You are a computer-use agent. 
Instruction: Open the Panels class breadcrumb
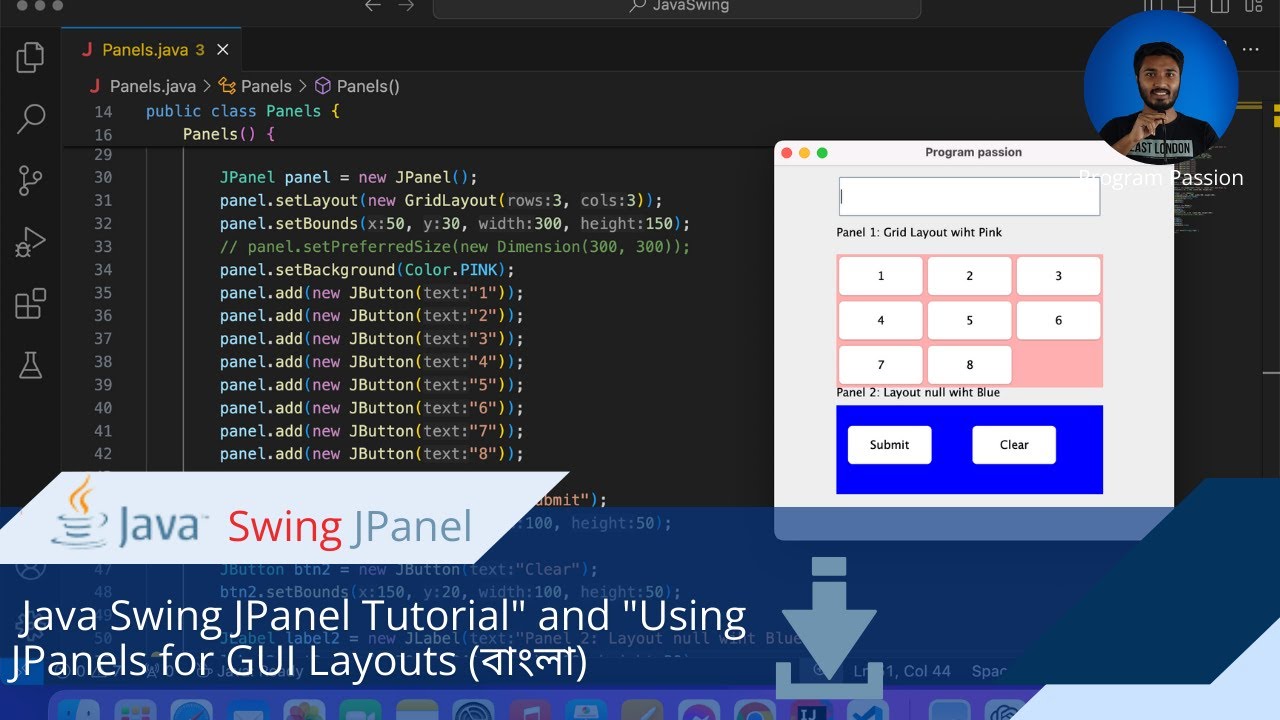255,86
